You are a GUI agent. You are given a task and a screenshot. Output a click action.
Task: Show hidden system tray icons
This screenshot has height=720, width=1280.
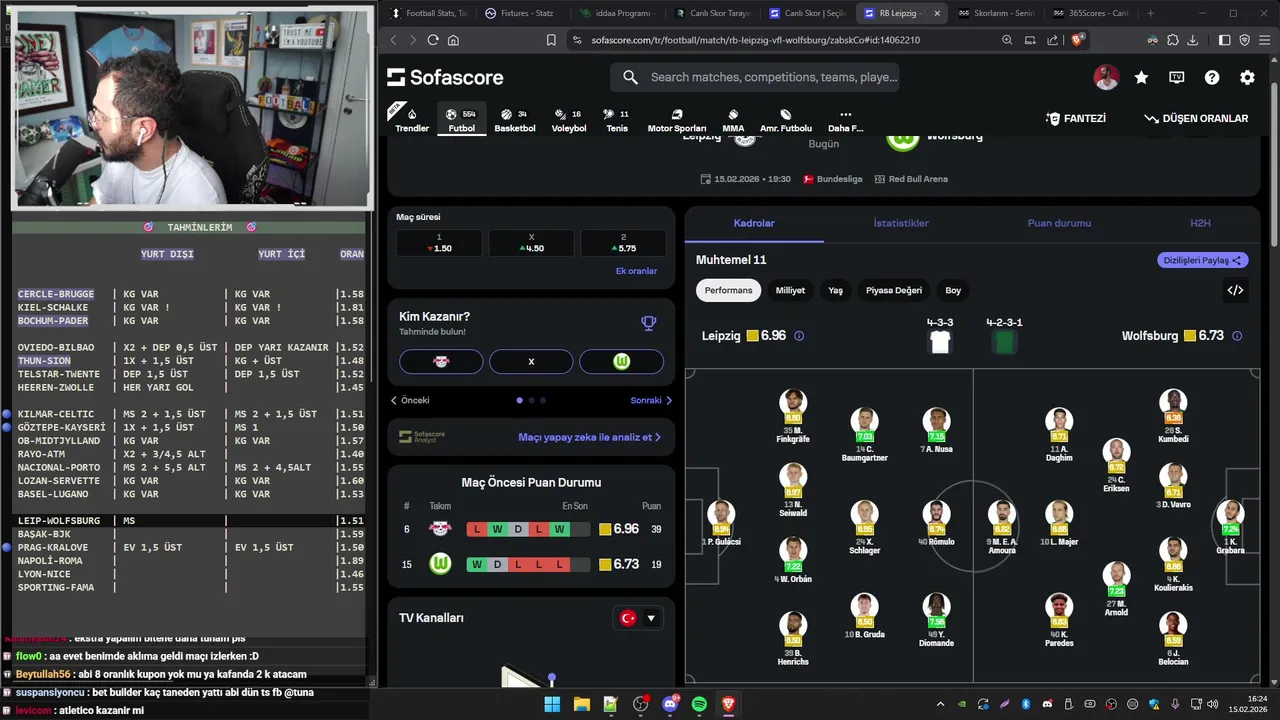click(x=940, y=704)
